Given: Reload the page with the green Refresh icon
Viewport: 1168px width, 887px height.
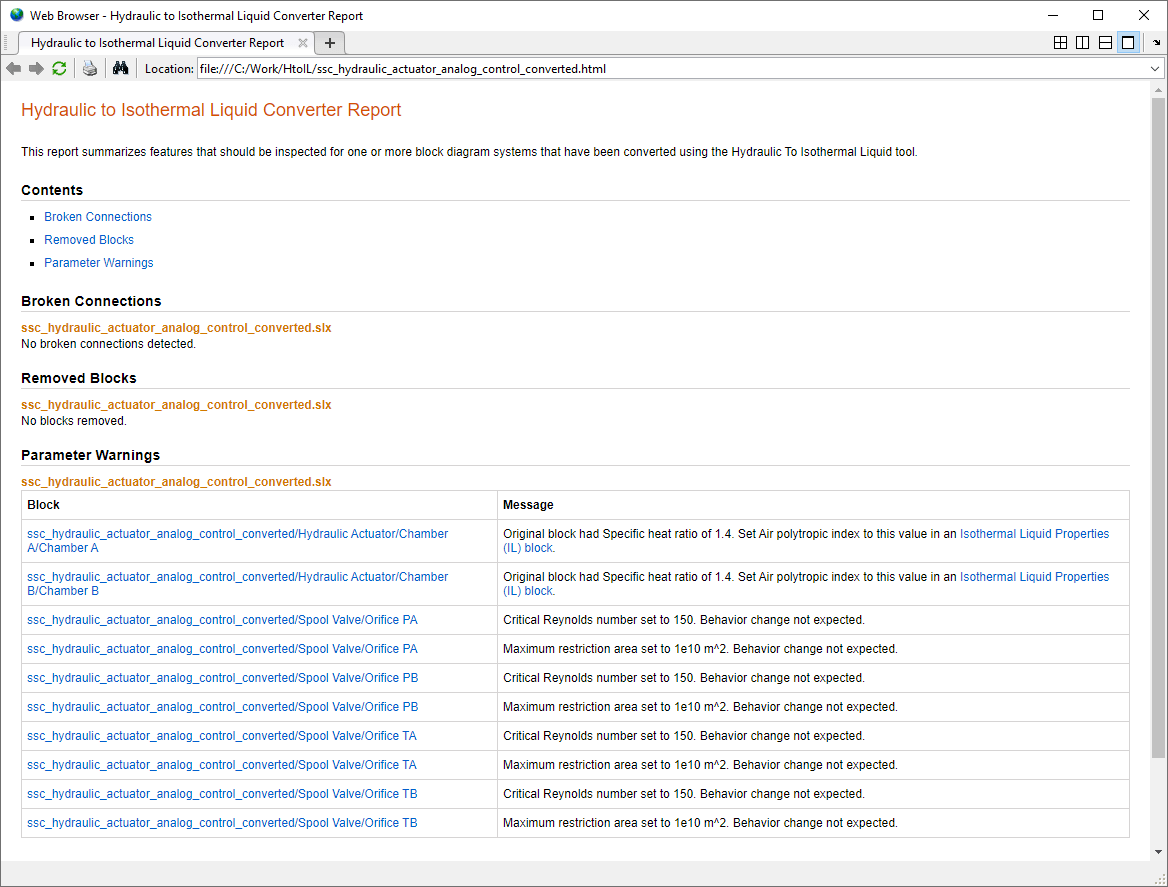Looking at the screenshot, I should click(59, 68).
